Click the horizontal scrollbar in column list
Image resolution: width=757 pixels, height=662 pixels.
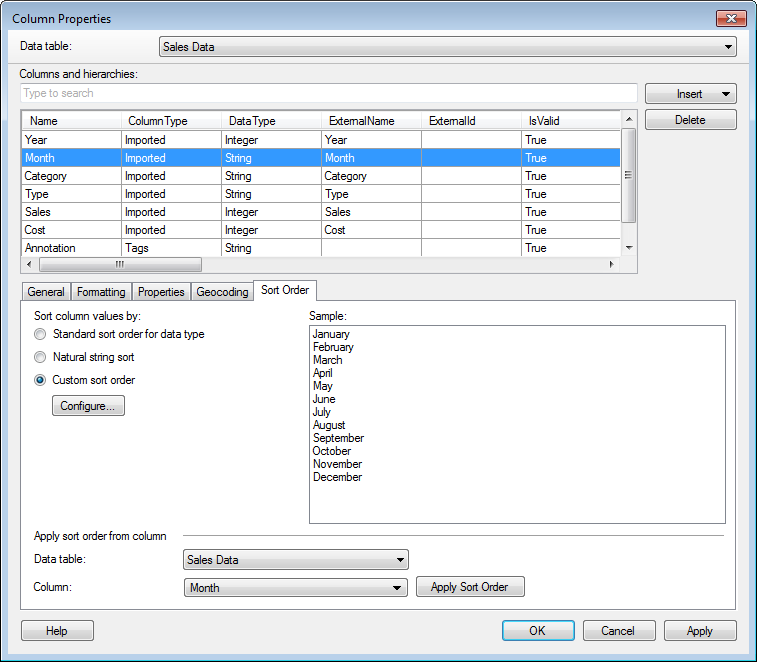[x=120, y=265]
